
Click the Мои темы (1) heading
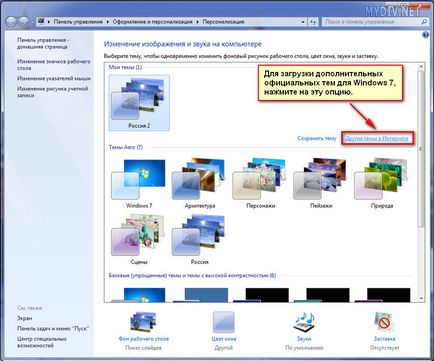click(125, 67)
